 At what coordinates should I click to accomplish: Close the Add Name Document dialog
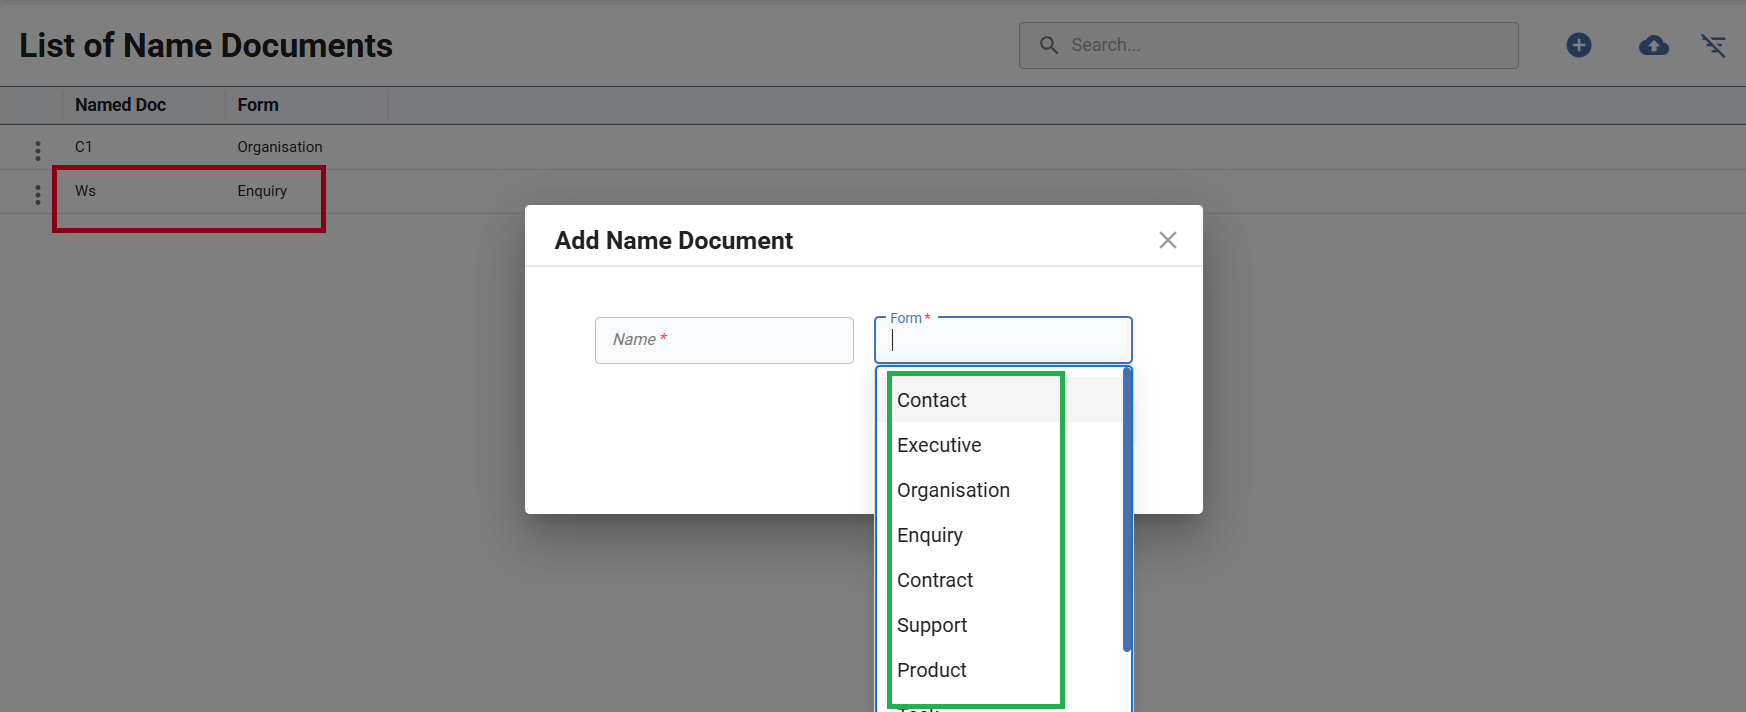(x=1168, y=240)
